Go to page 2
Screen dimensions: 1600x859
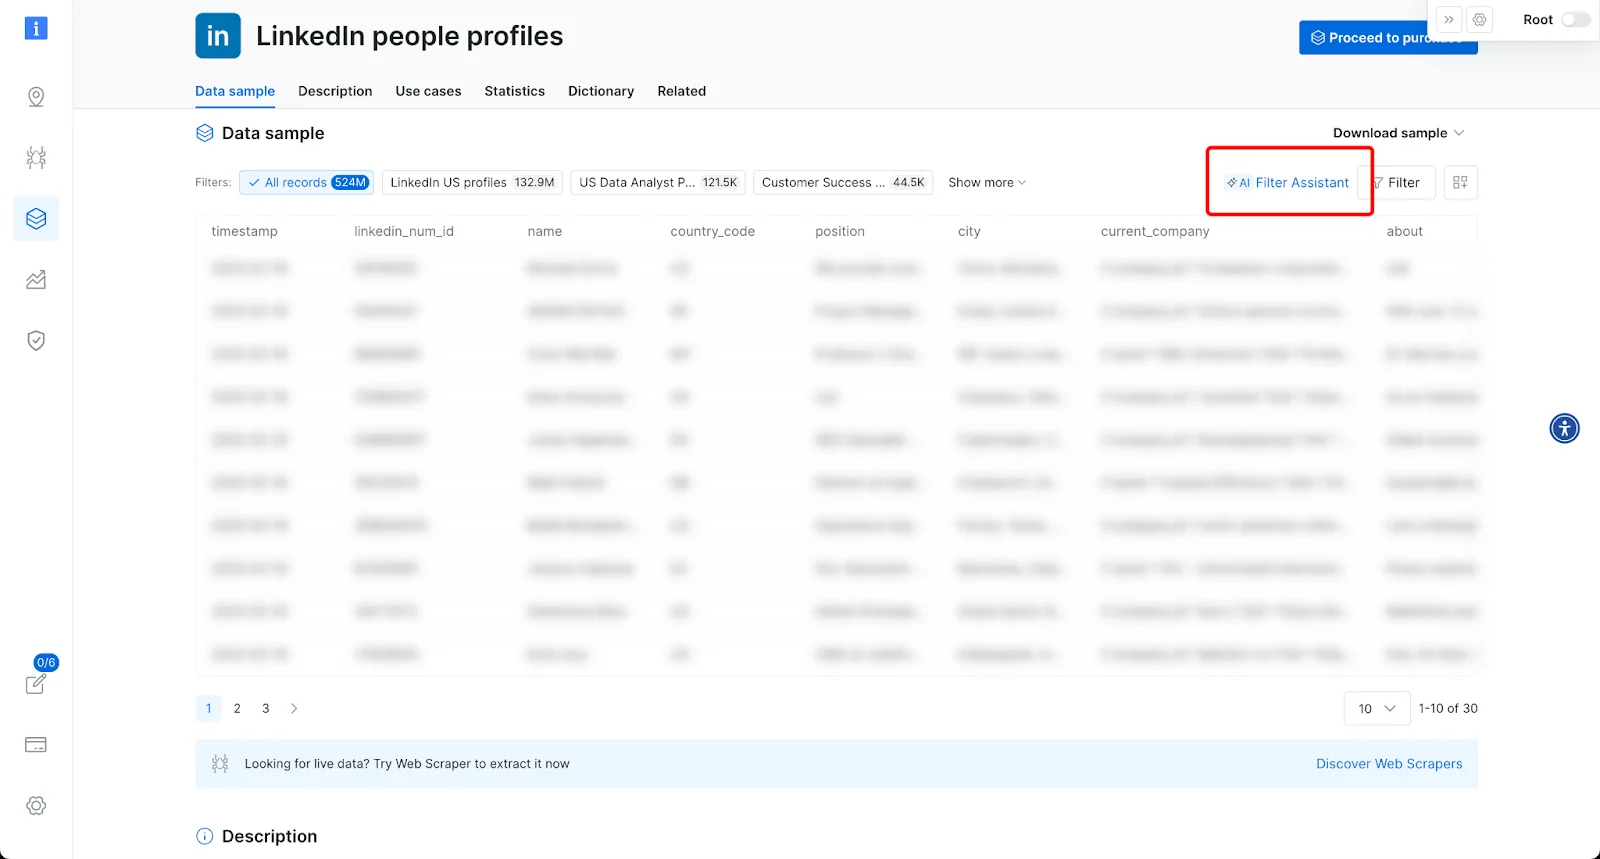coord(237,708)
